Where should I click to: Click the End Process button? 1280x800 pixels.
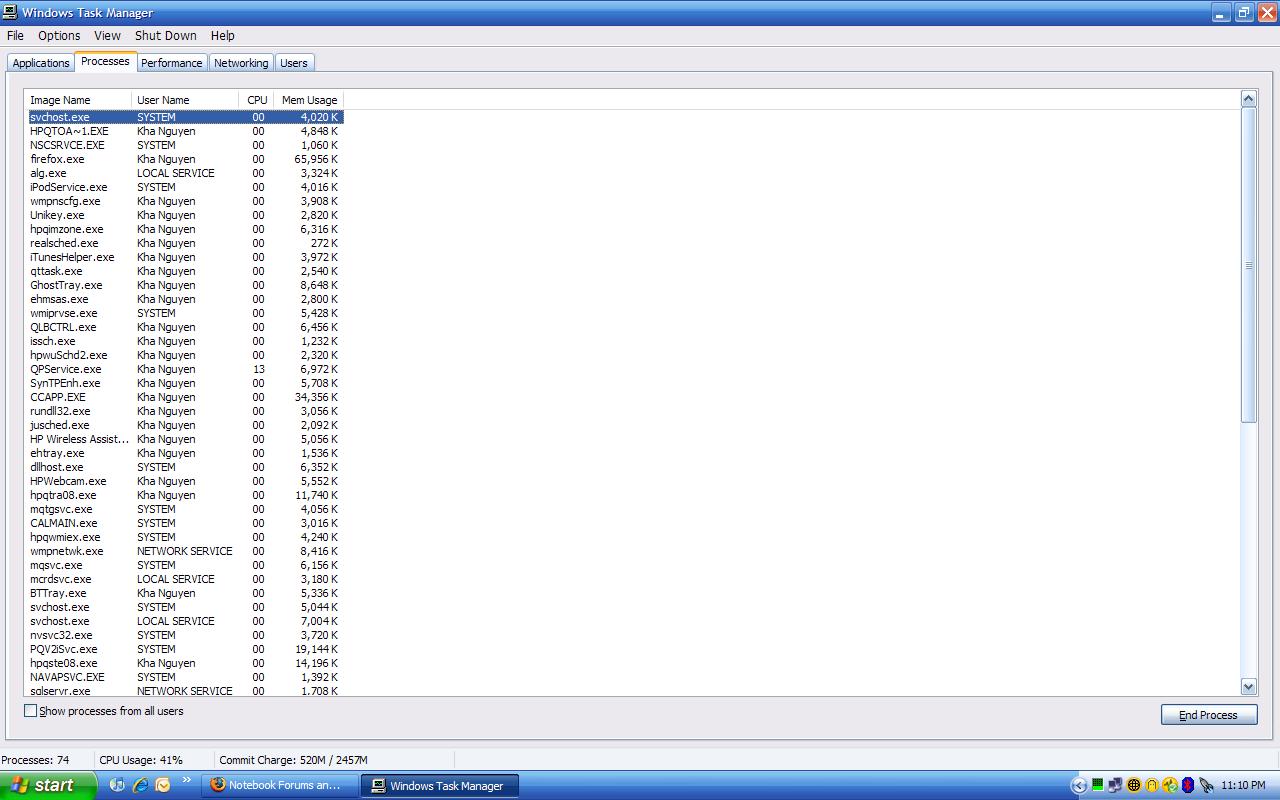1209,715
